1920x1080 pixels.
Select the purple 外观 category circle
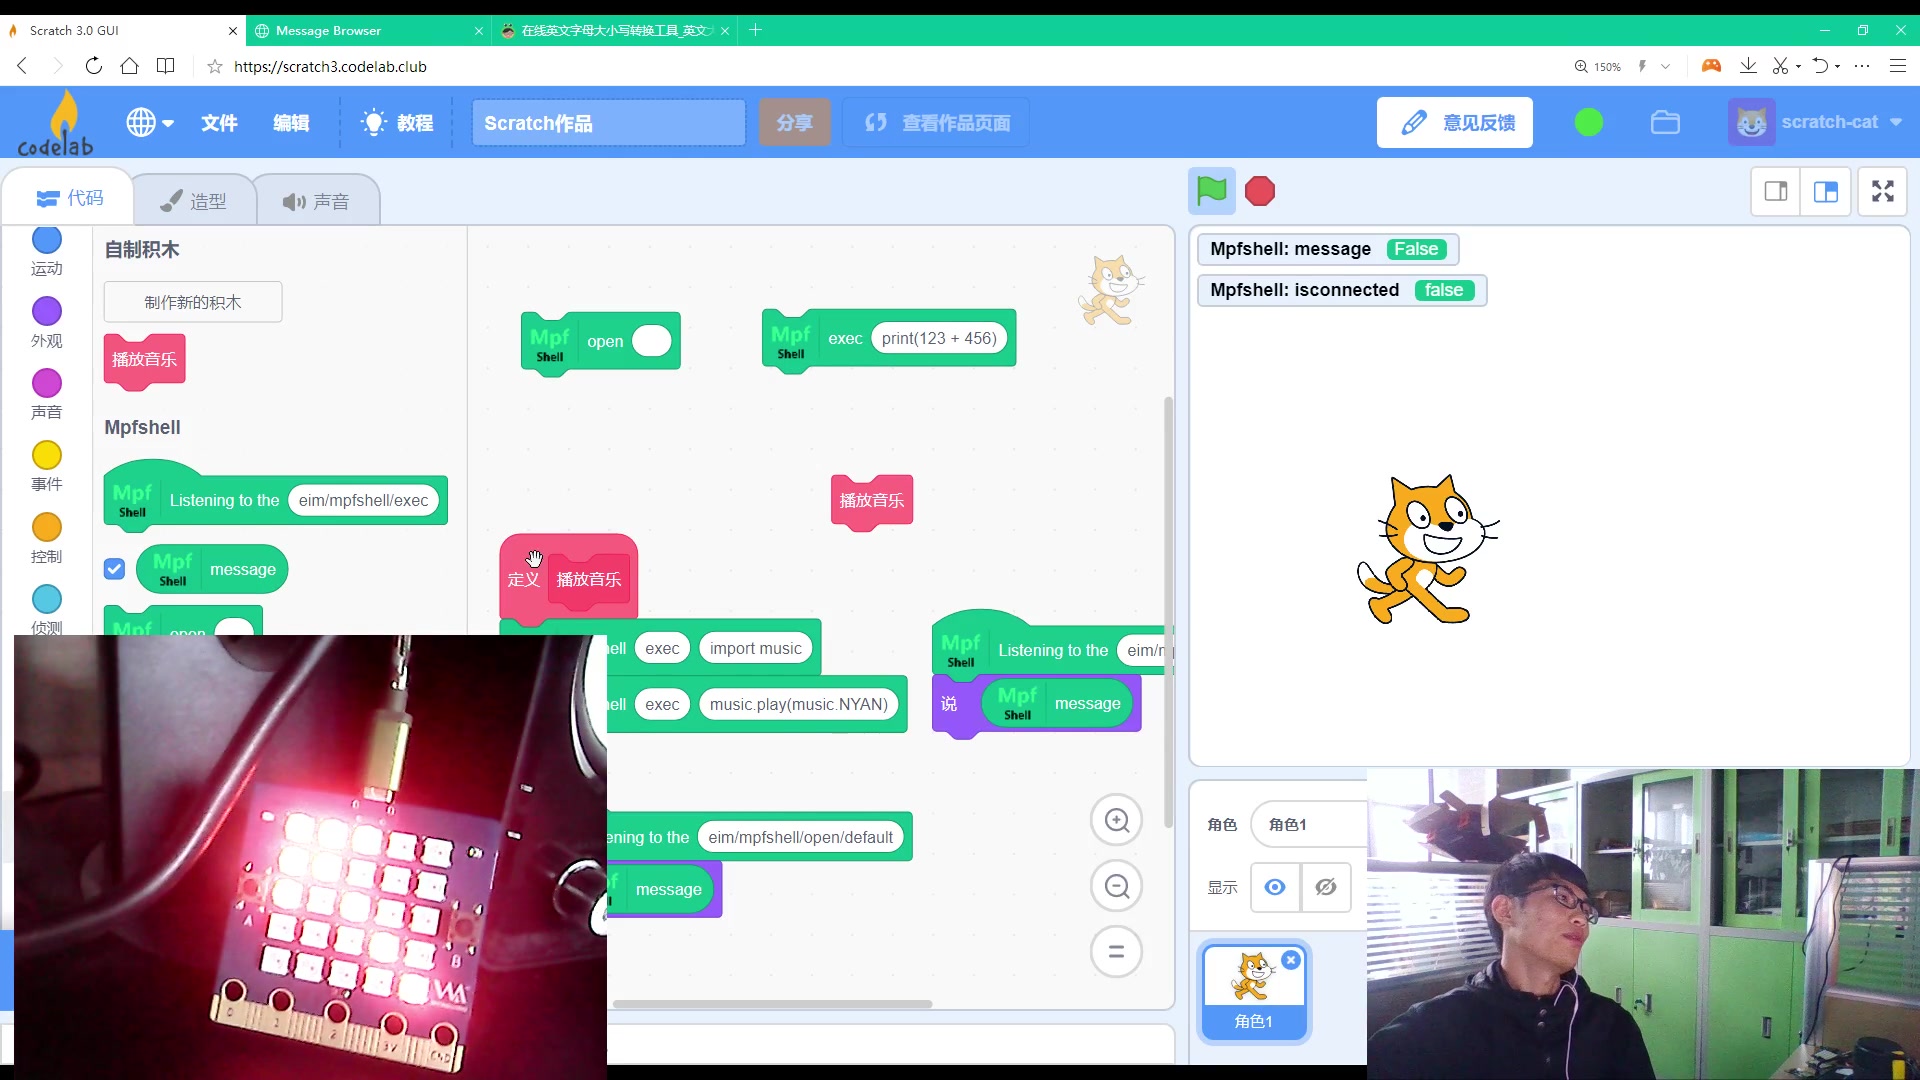47,311
